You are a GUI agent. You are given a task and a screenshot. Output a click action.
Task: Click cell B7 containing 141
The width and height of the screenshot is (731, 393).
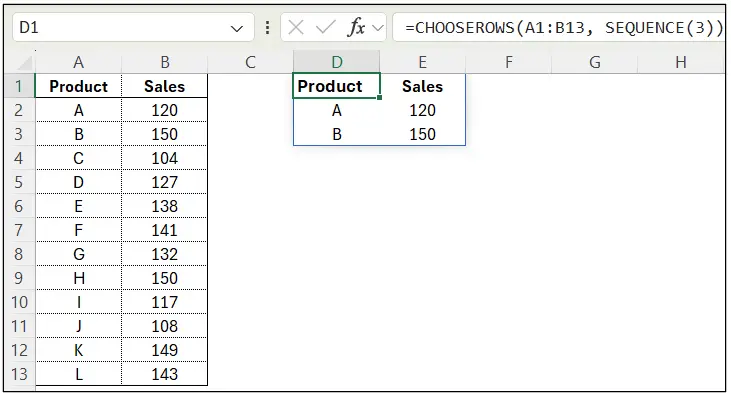(165, 230)
